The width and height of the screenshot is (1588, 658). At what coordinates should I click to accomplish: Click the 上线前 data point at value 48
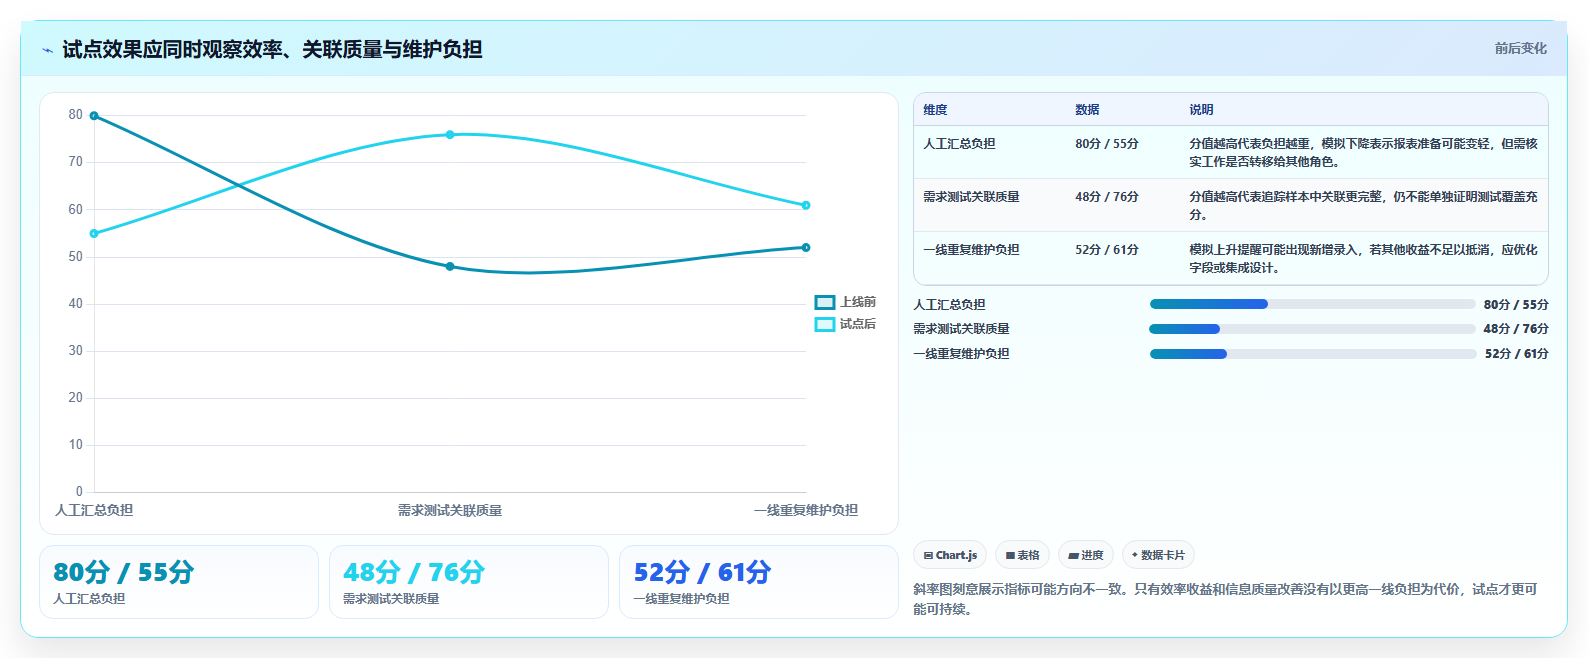(450, 267)
